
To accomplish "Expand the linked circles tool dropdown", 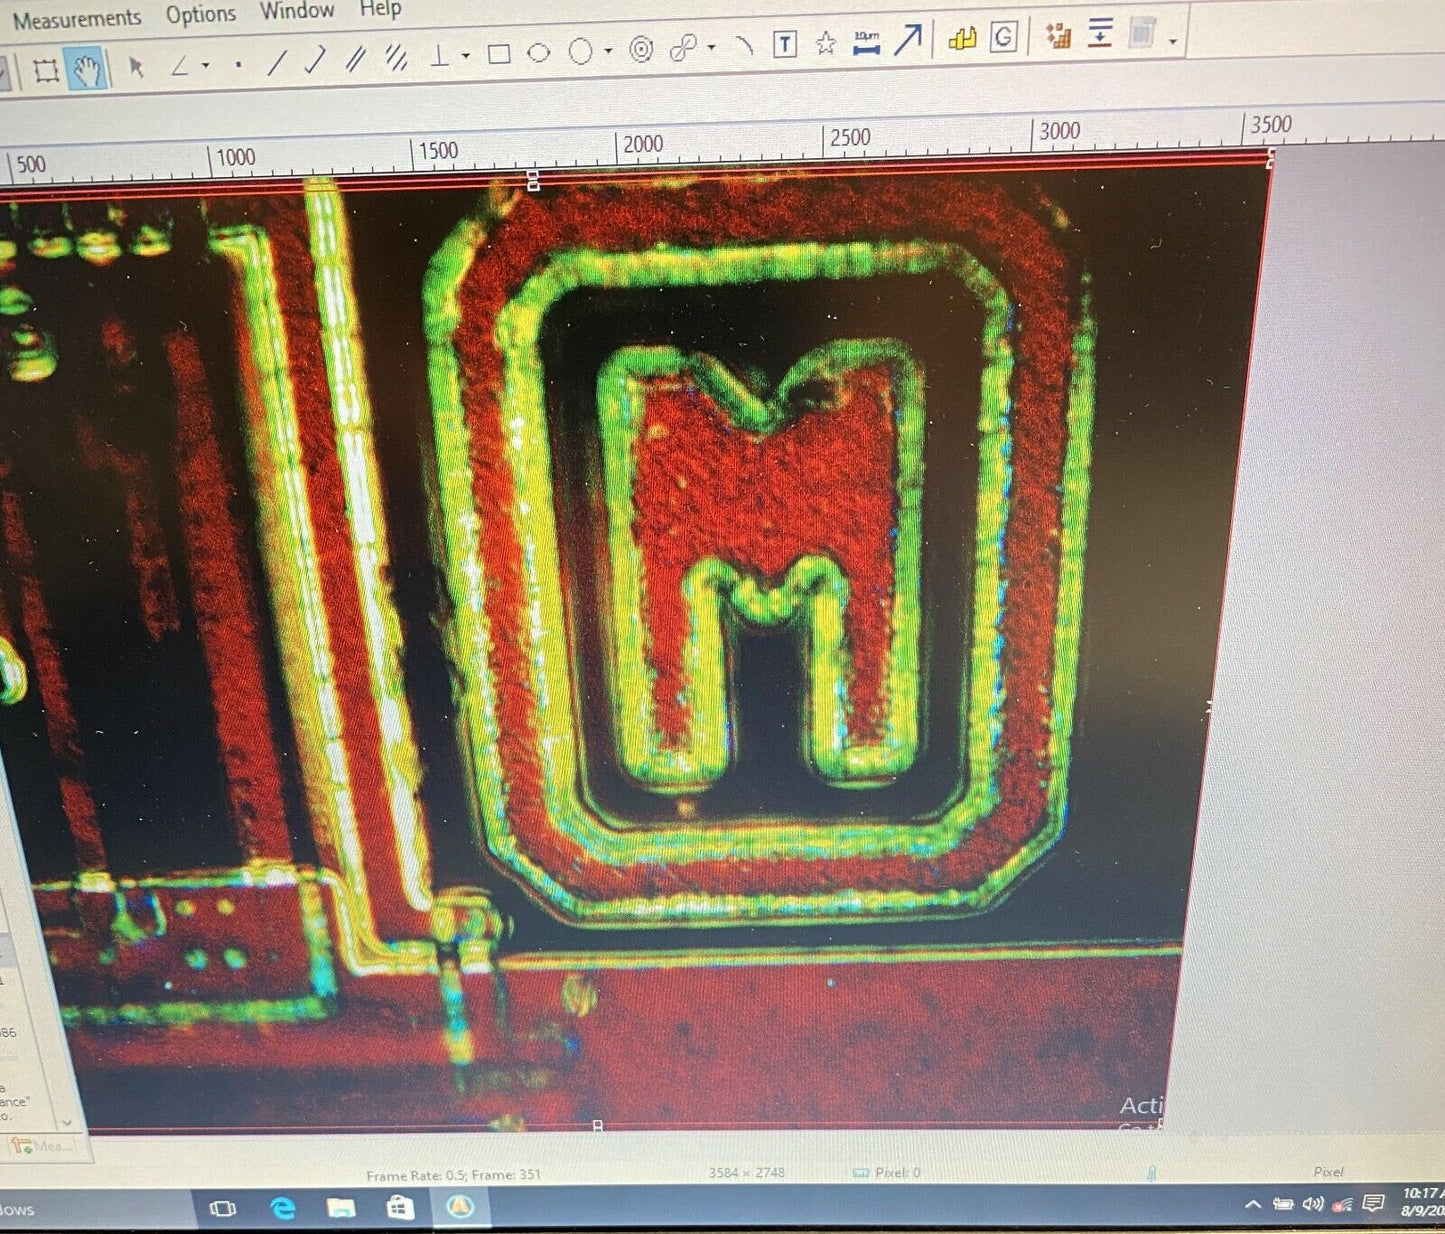I will [711, 48].
